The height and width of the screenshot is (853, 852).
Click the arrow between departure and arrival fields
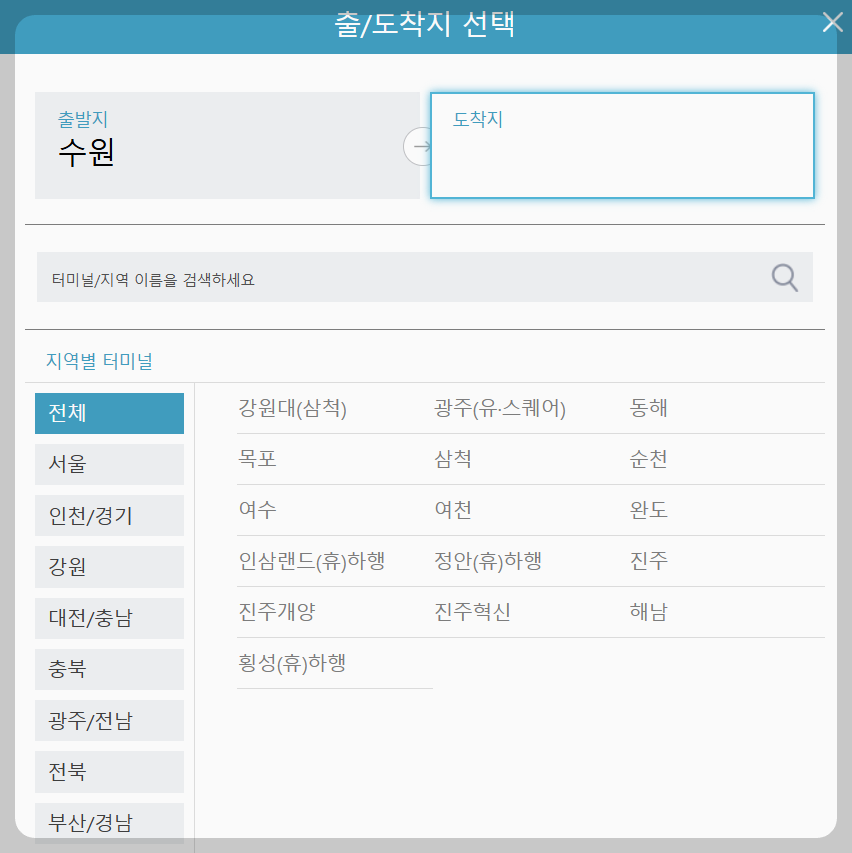point(422,146)
